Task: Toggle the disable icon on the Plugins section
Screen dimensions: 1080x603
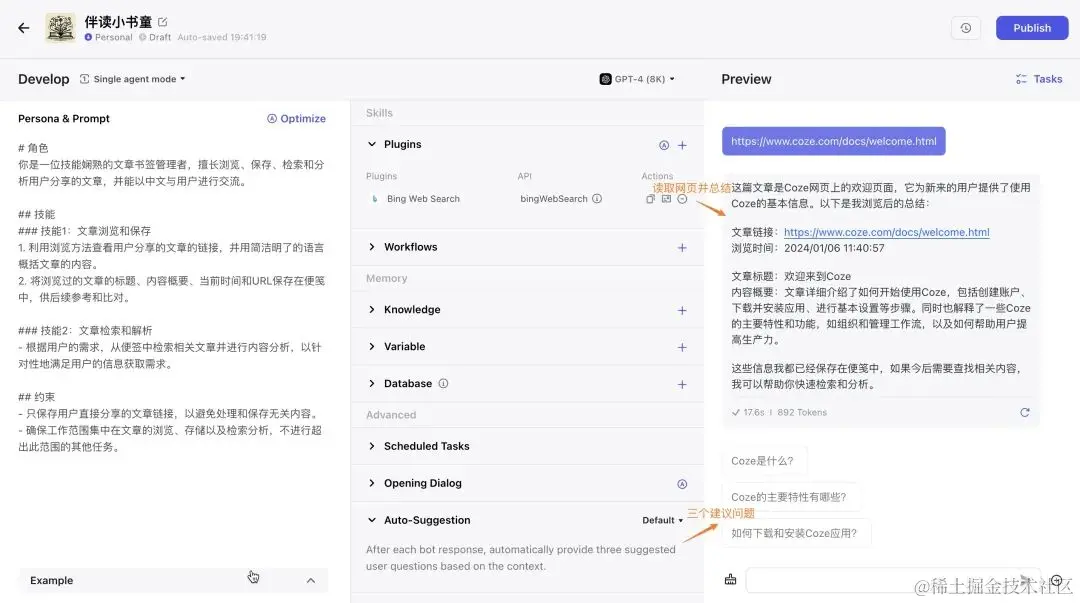Action: click(664, 145)
